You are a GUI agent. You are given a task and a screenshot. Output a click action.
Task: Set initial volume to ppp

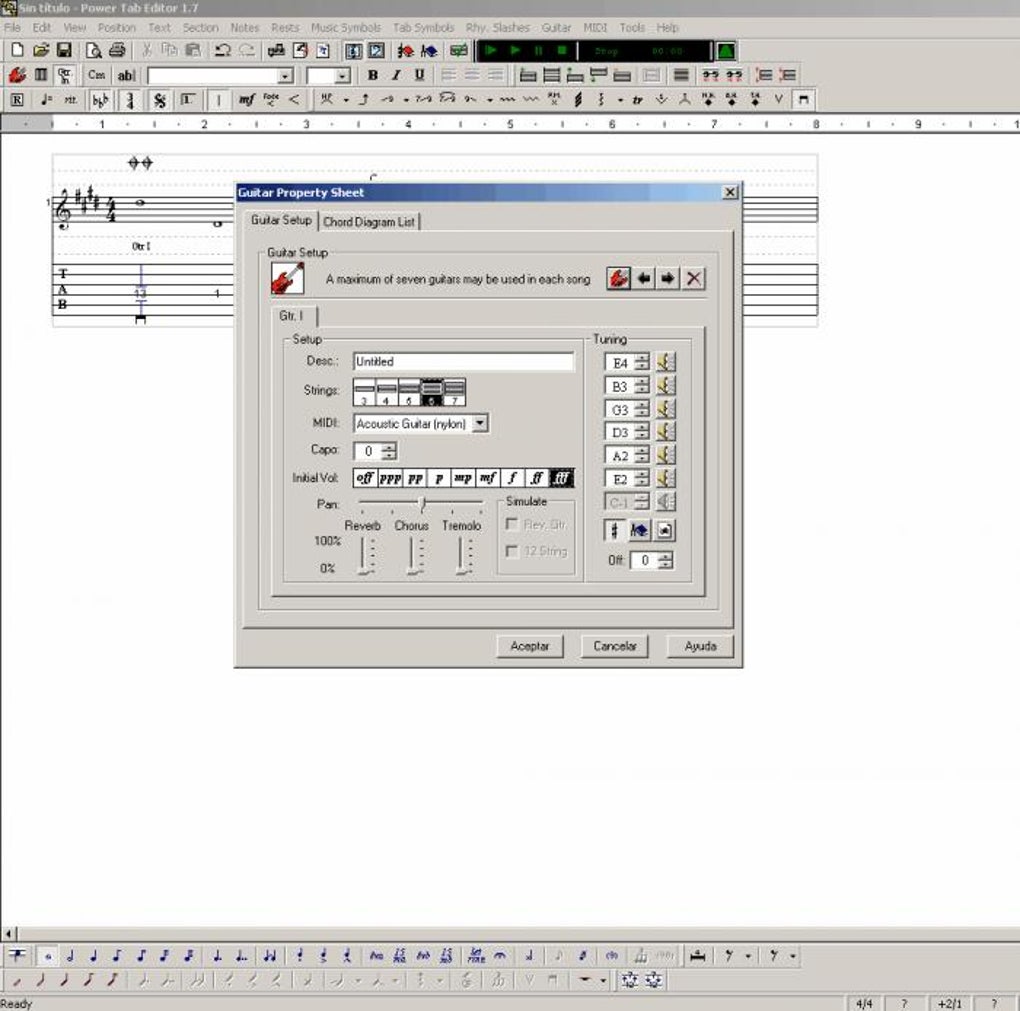(x=390, y=478)
